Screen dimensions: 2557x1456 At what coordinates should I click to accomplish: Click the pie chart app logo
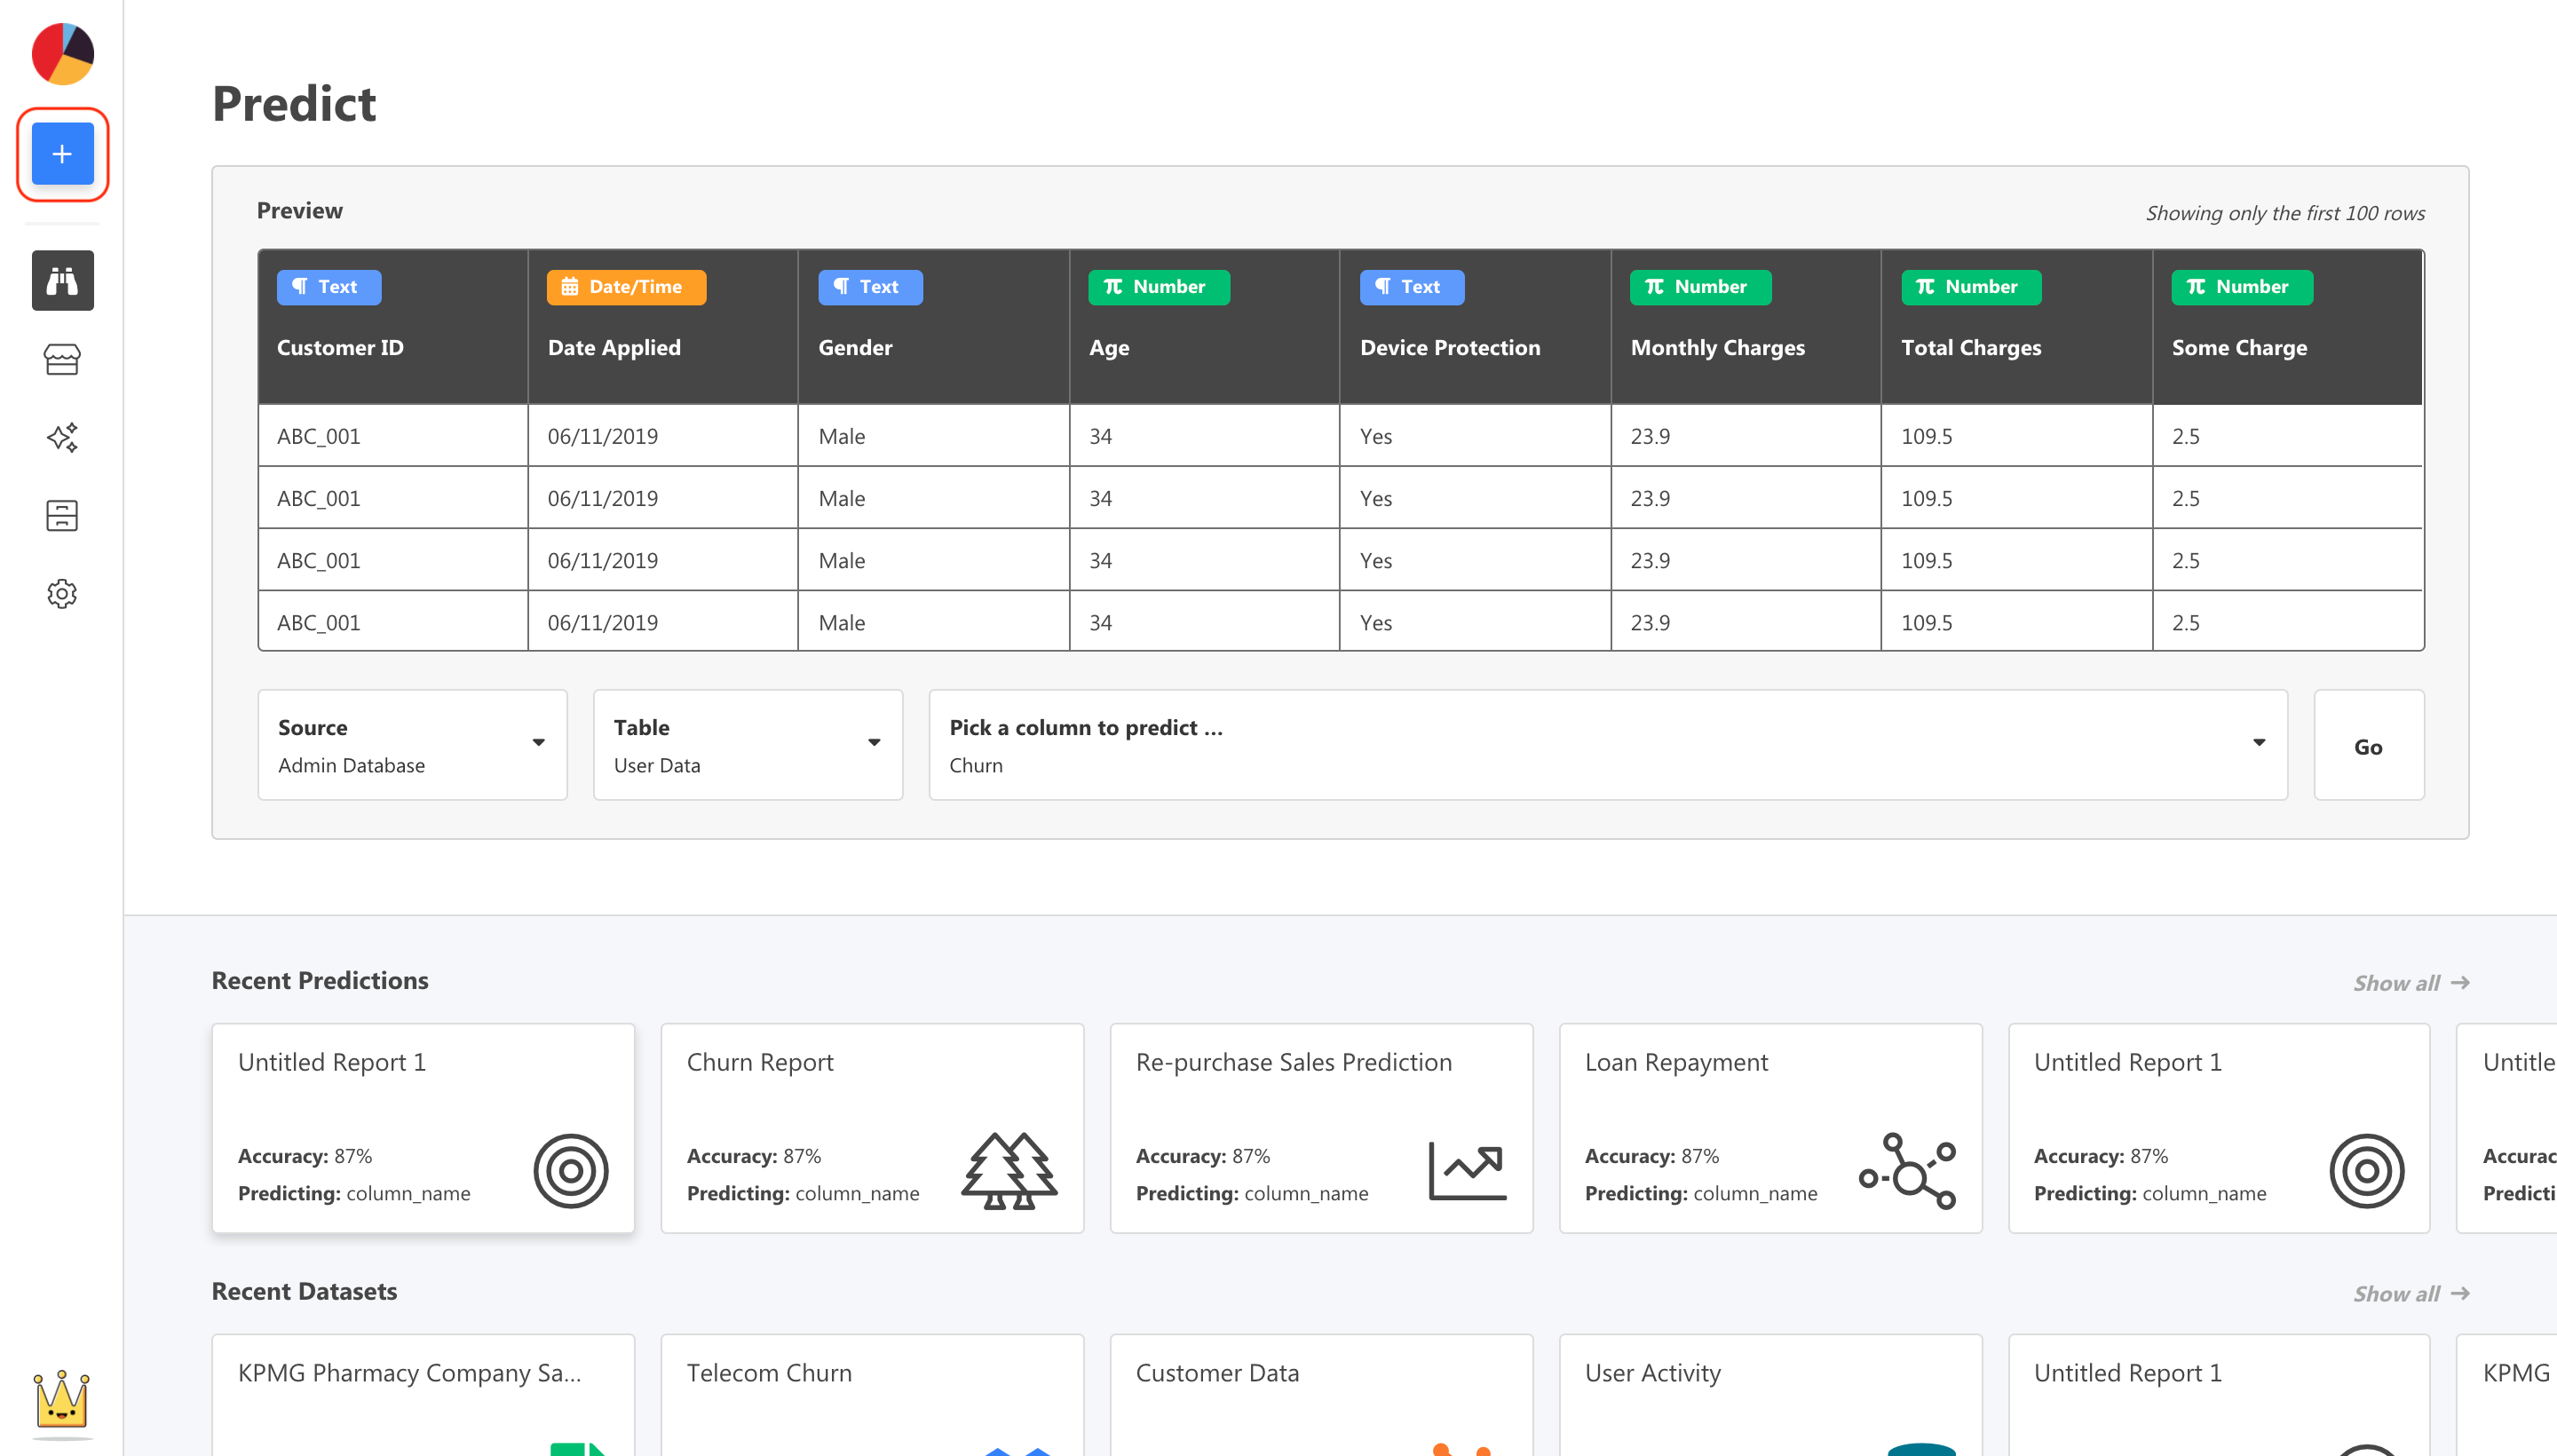pyautogui.click(x=62, y=53)
